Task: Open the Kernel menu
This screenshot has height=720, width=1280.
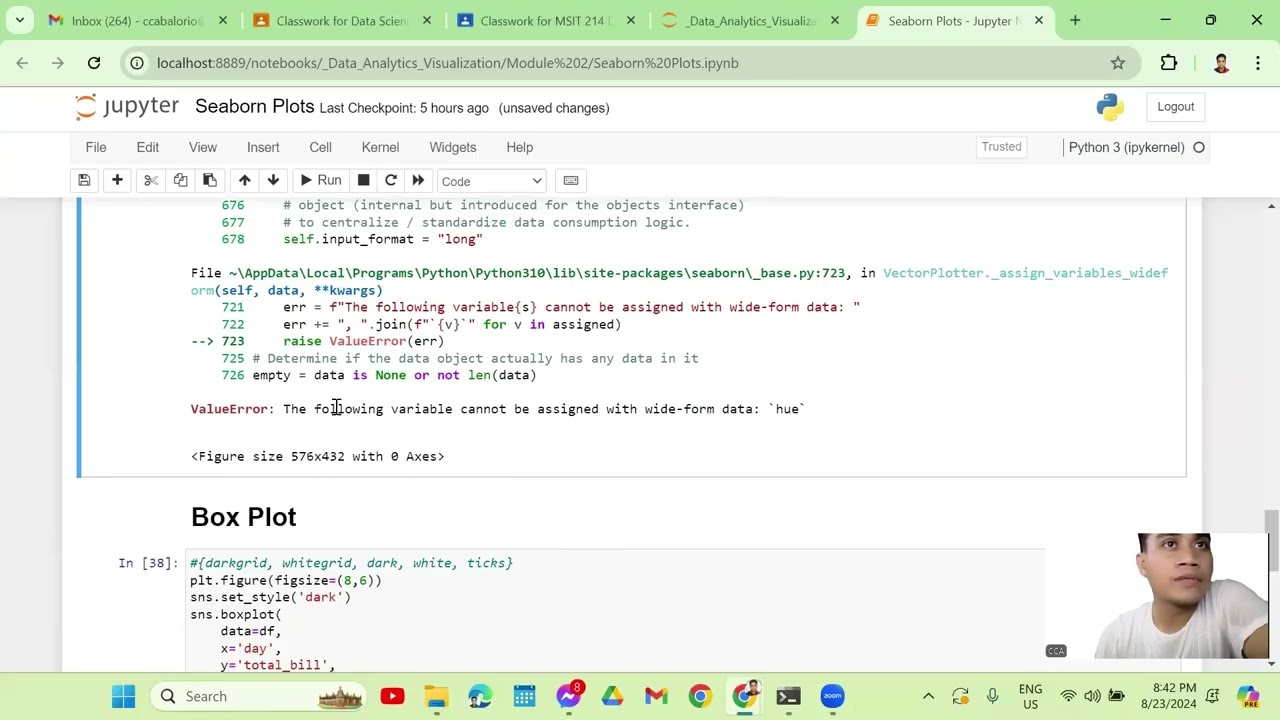Action: (x=380, y=147)
